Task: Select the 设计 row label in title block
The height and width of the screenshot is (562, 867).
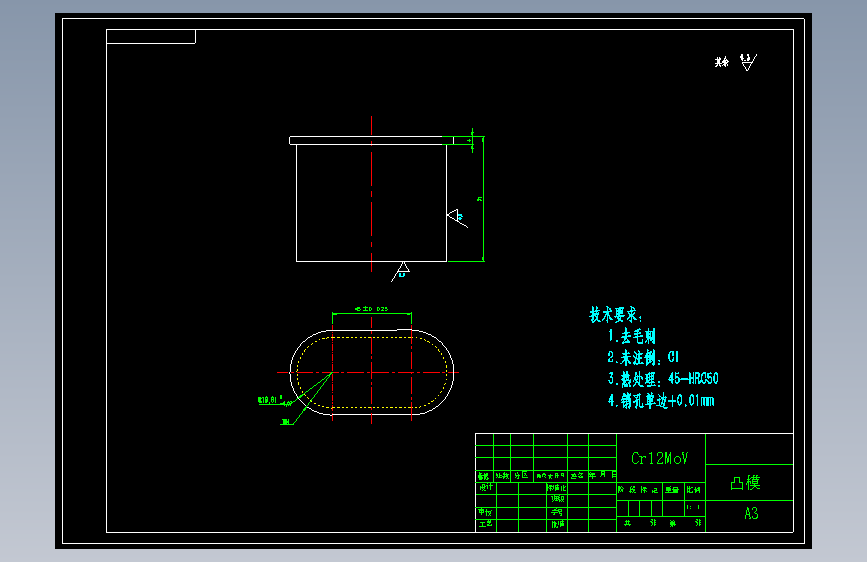Action: point(486,487)
